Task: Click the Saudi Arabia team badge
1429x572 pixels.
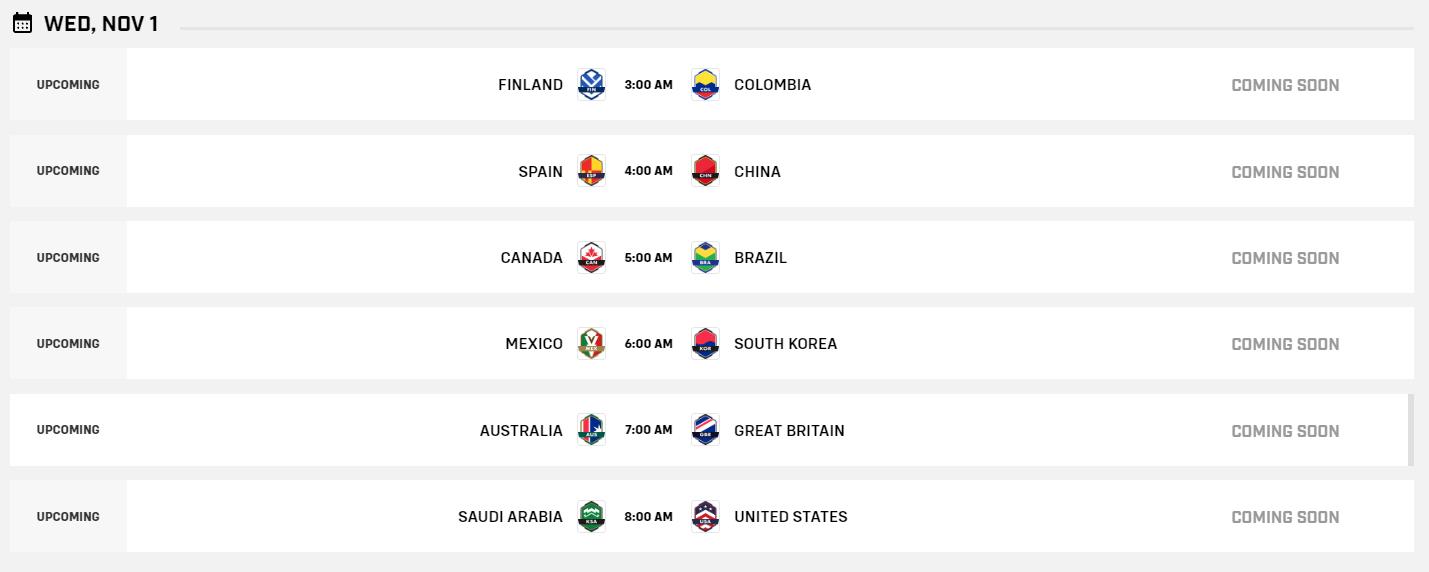Action: [591, 516]
